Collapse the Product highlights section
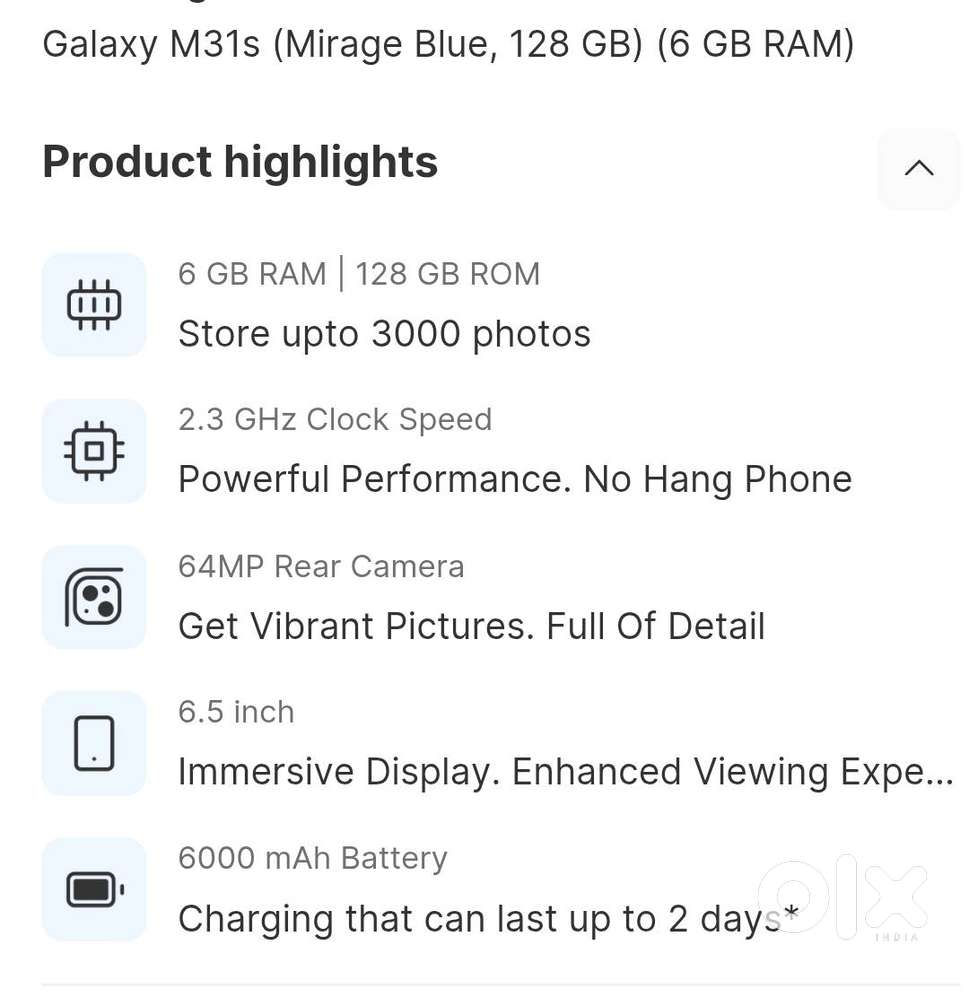Screen dimensions: 969x1000 click(918, 168)
